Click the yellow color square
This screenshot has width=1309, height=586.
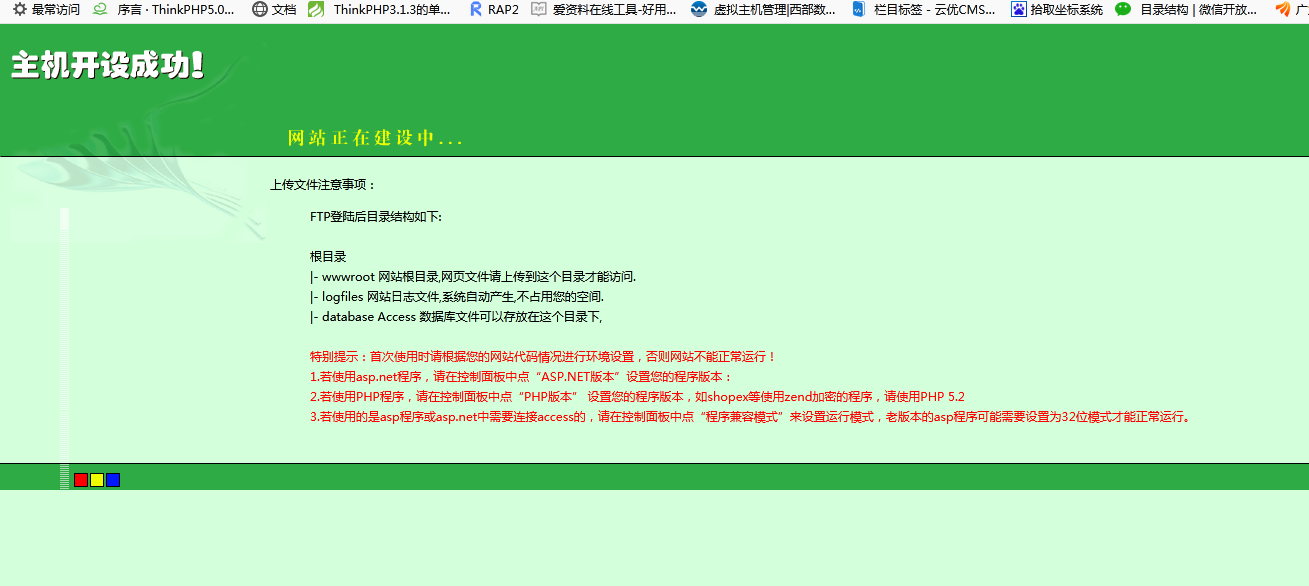(x=97, y=480)
